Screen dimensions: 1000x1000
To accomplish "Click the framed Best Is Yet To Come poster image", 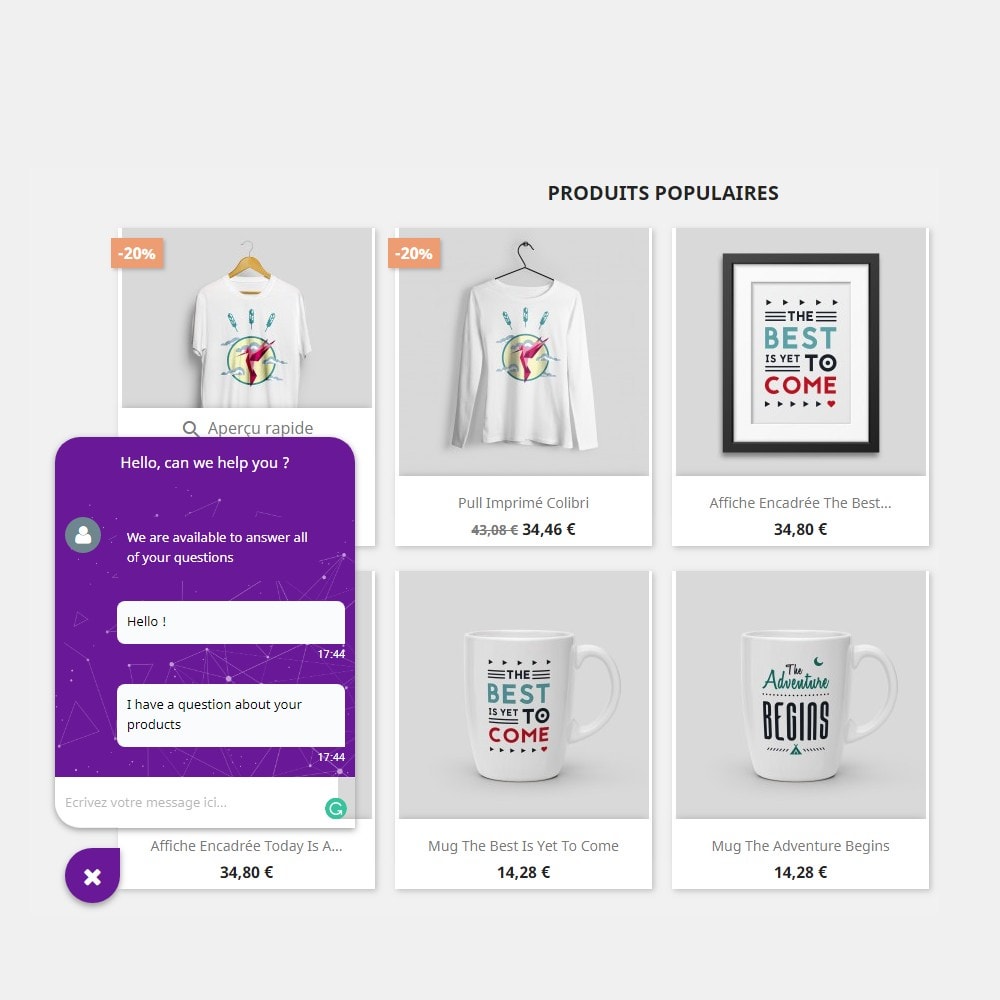I will coord(800,351).
